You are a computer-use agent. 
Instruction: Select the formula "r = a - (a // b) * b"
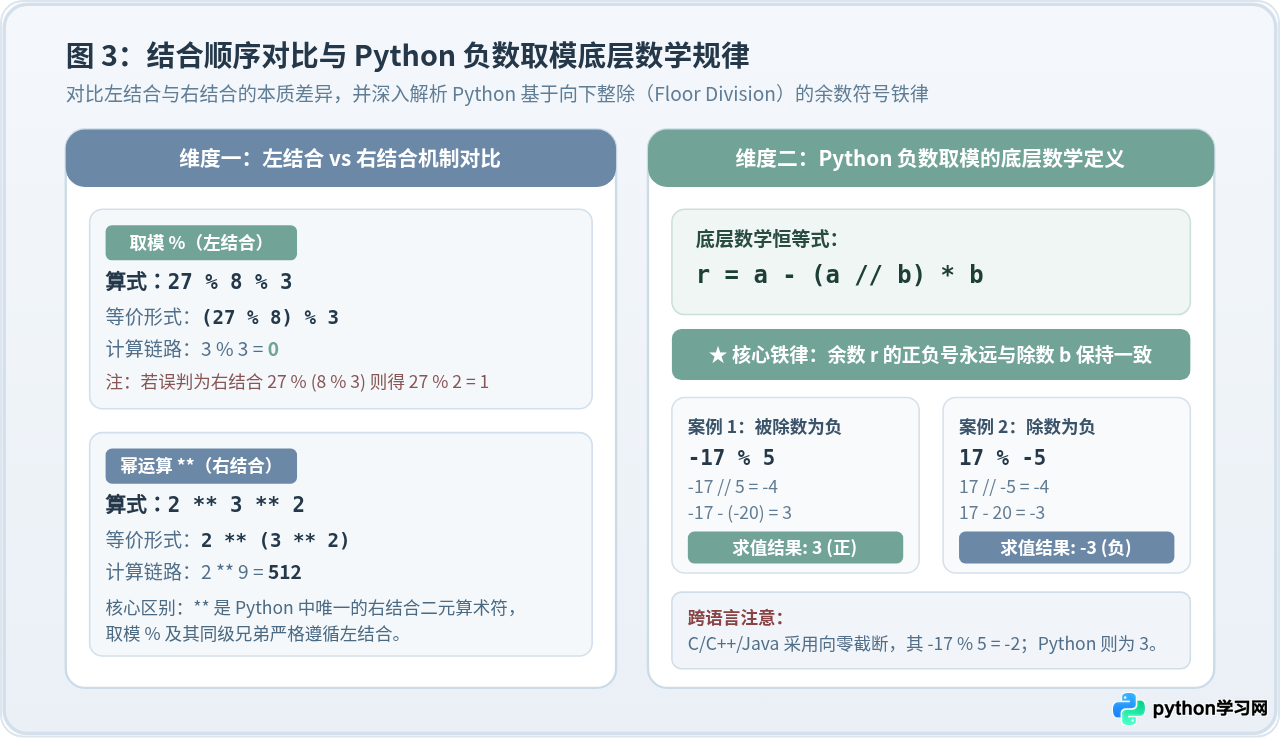pyautogui.click(x=840, y=275)
